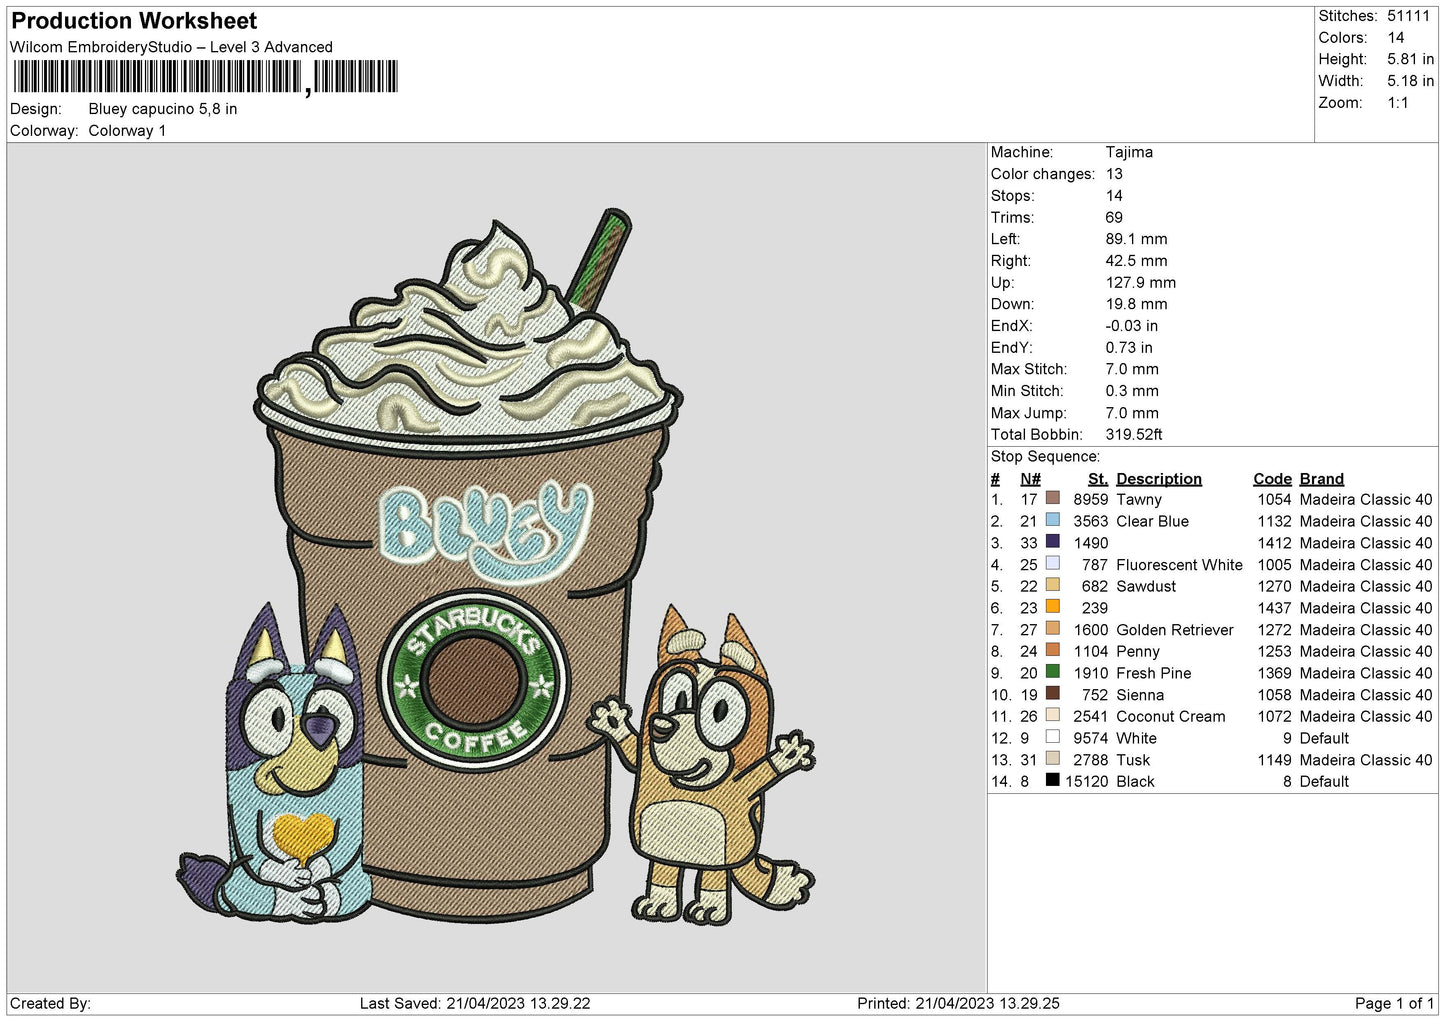
Task: Click the Tawny color swatch in row 1
Action: coord(1052,498)
